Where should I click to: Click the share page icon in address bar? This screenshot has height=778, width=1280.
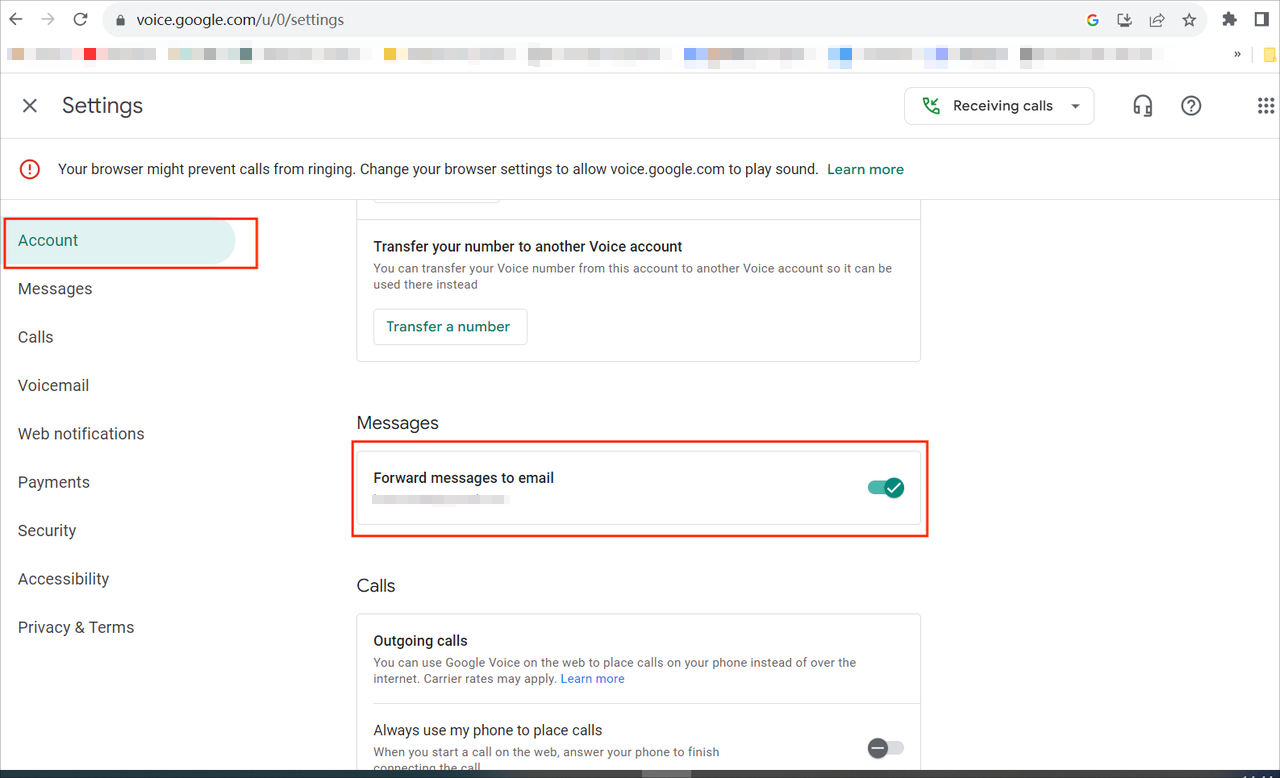[x=1157, y=19]
